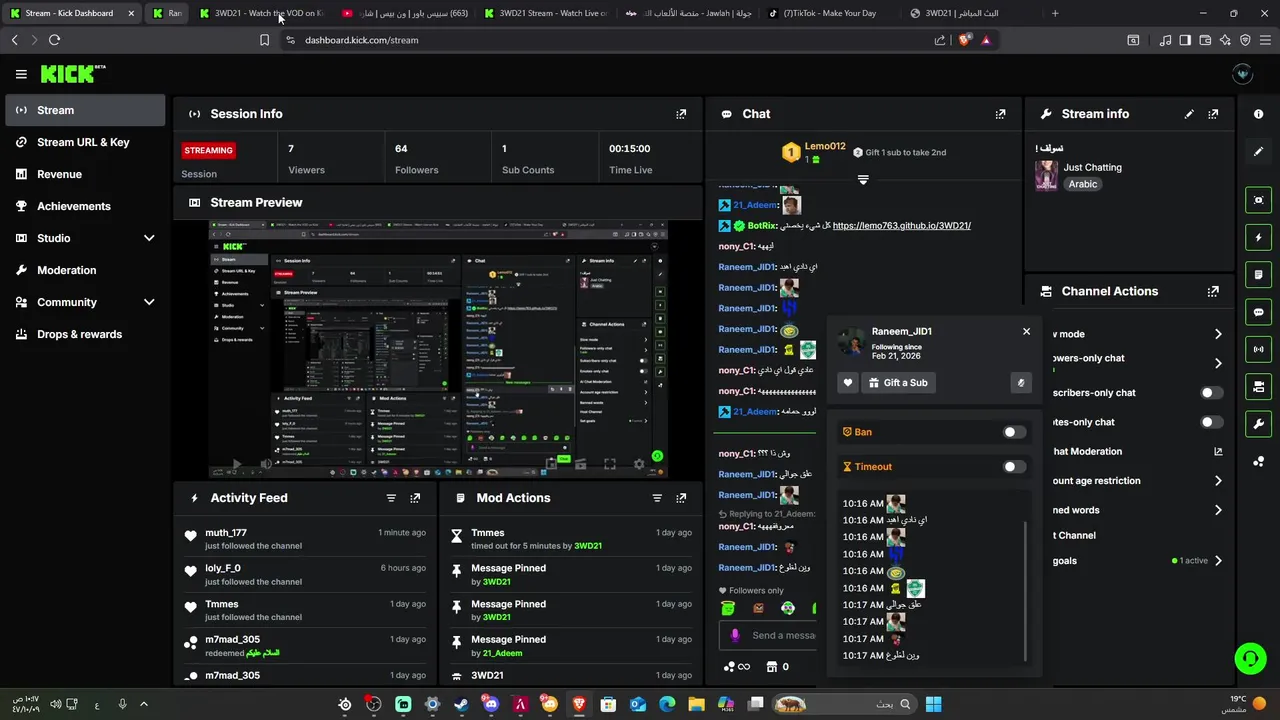Open Achievements in the sidebar

85,206
